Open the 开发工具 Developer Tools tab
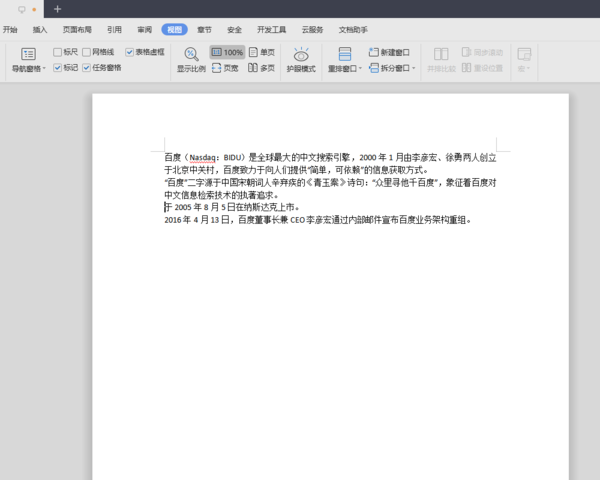600x480 pixels. point(272,29)
